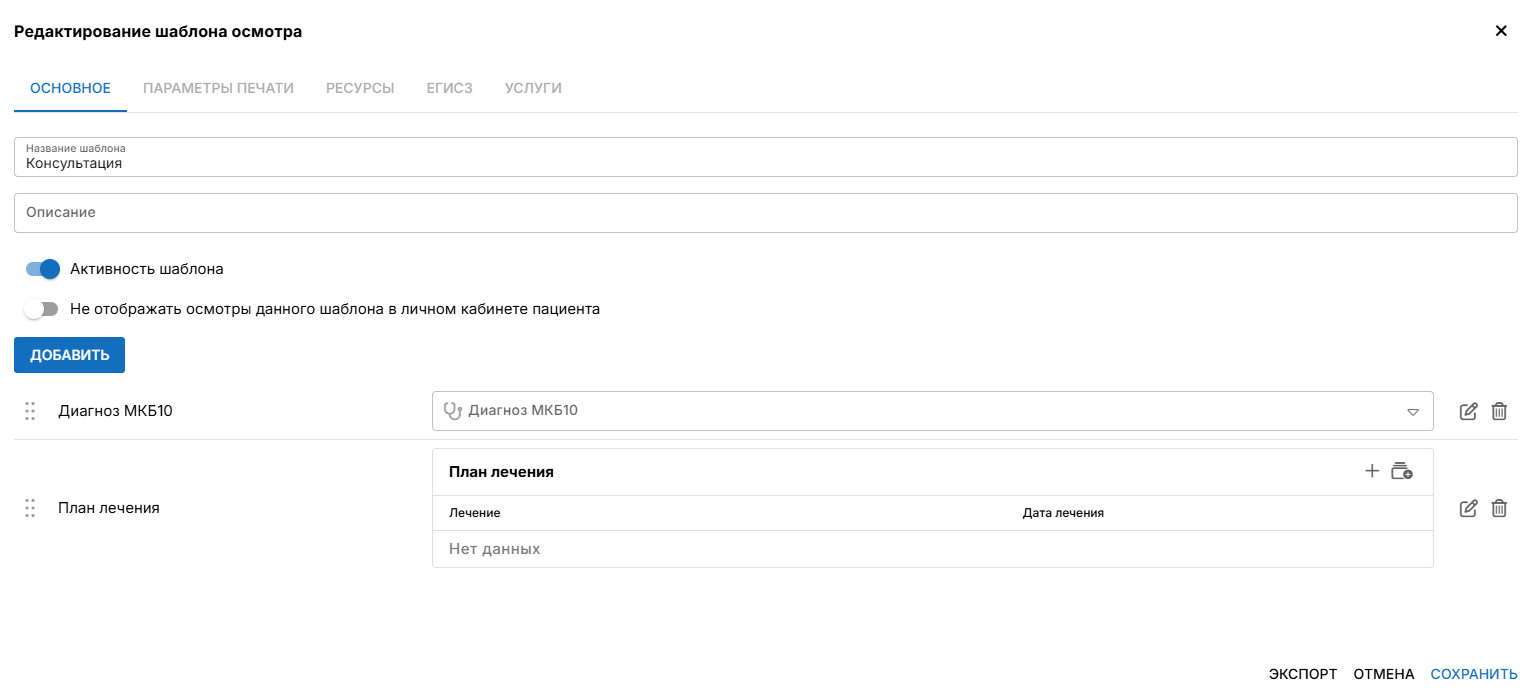Viewport: 1532px width, 698px height.
Task: Click edit icon for План лечения row
Action: [1468, 508]
